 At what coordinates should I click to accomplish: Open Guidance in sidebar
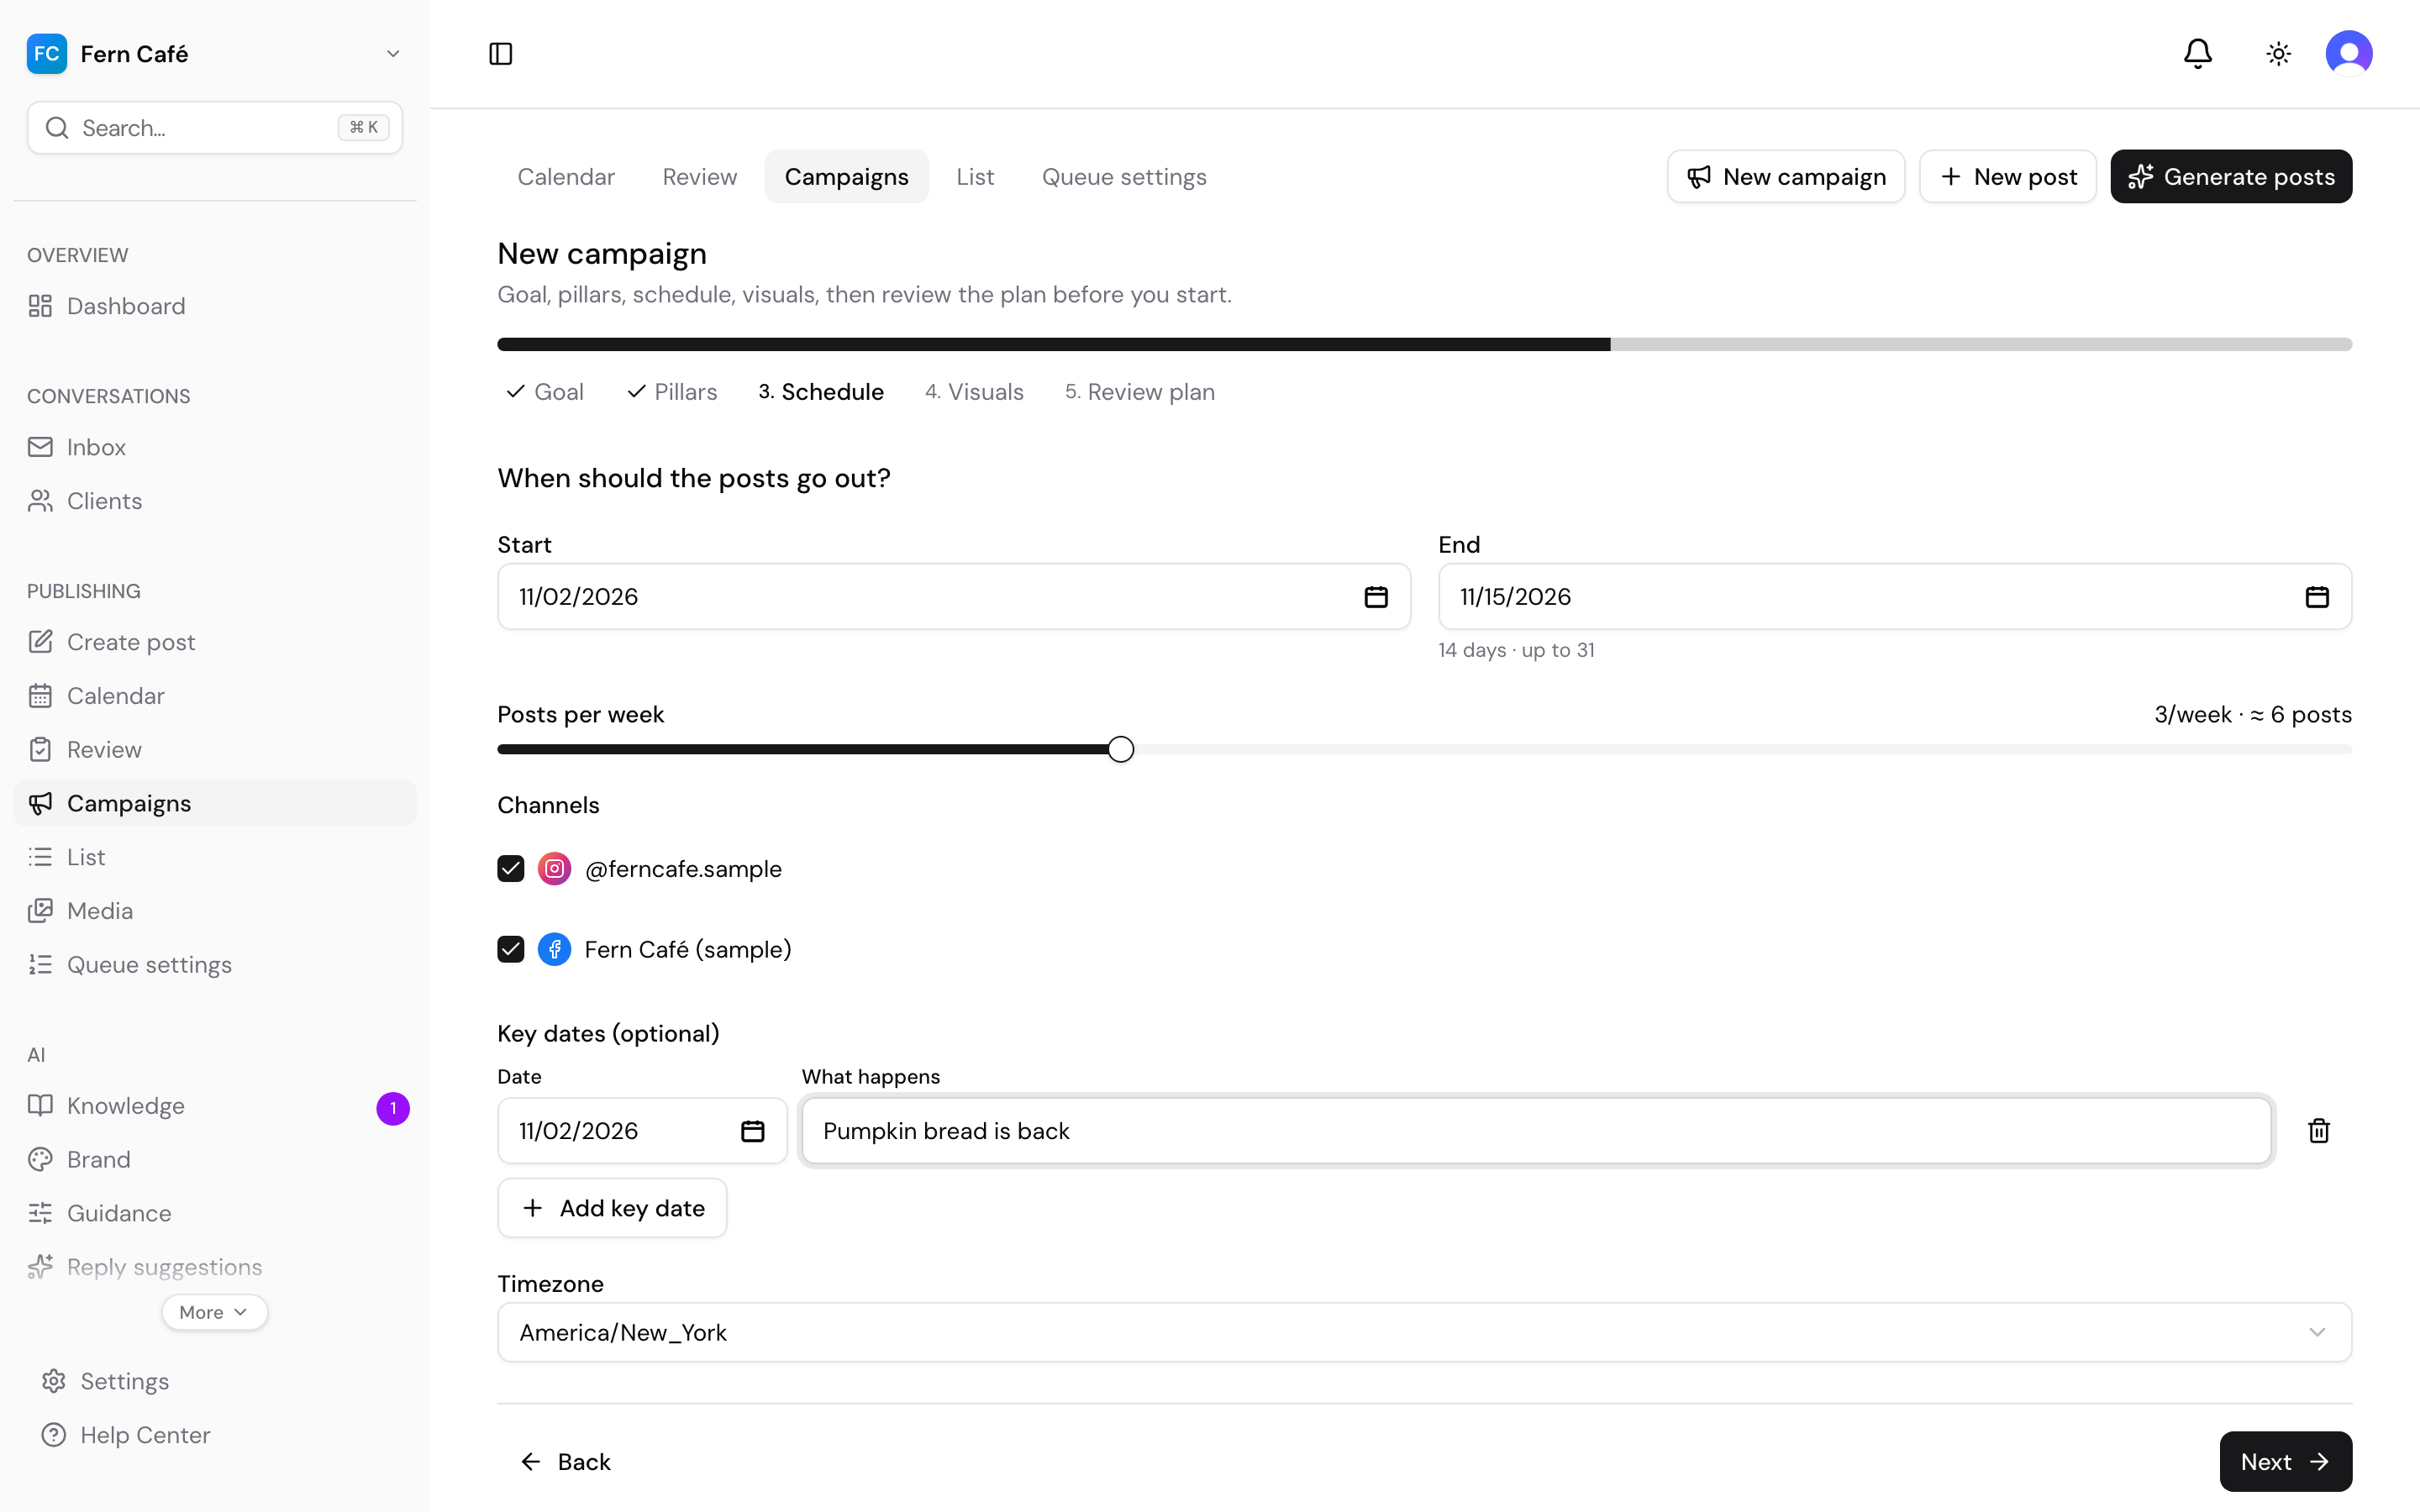[x=215, y=1213]
